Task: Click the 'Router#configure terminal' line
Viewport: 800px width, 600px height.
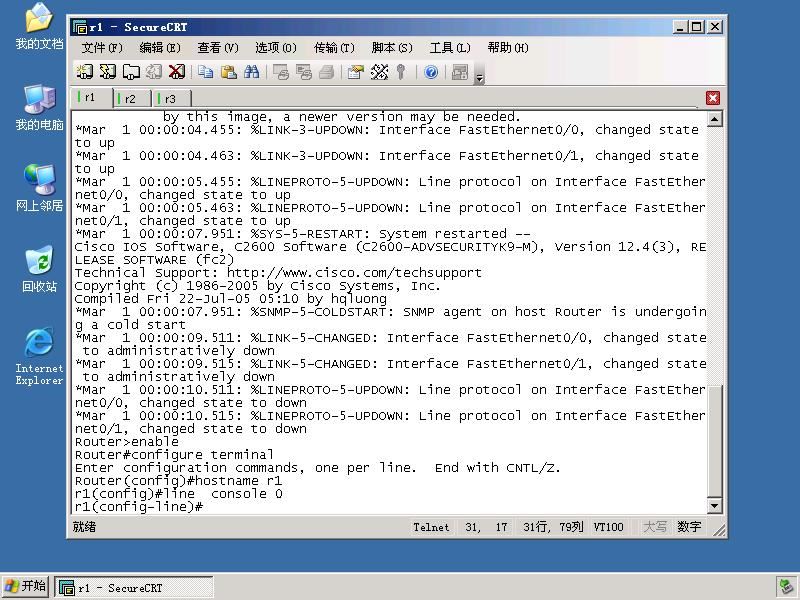Action: pyautogui.click(x=174, y=455)
